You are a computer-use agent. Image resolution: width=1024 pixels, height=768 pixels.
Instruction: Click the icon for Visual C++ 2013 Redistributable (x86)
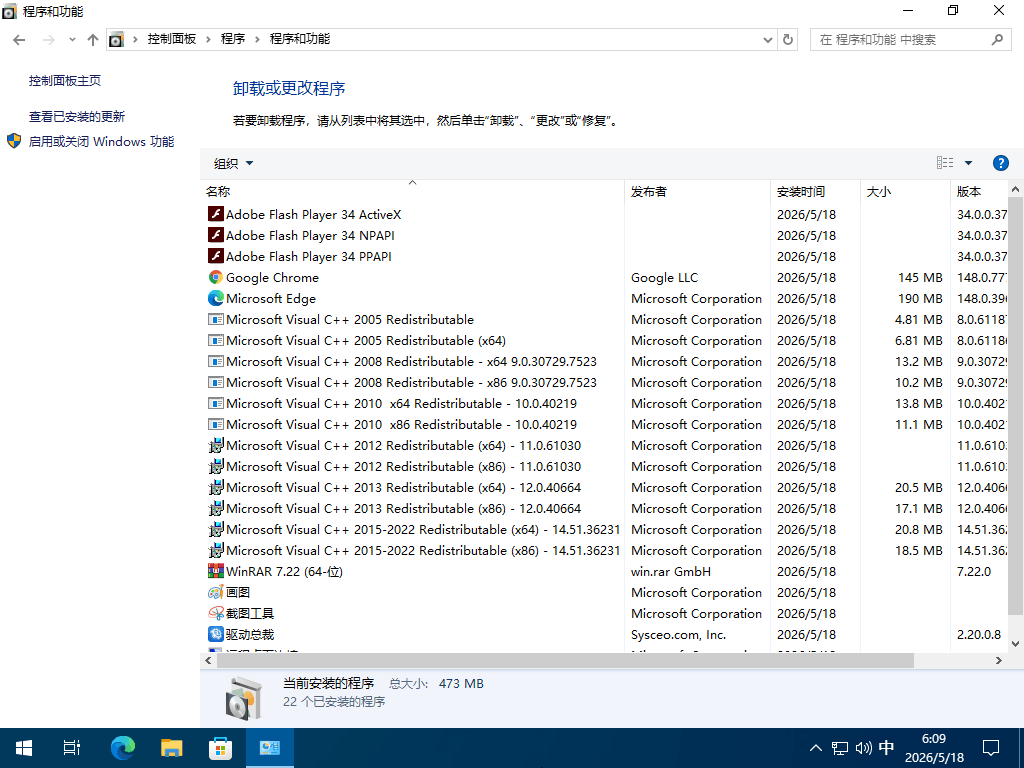tap(216, 508)
